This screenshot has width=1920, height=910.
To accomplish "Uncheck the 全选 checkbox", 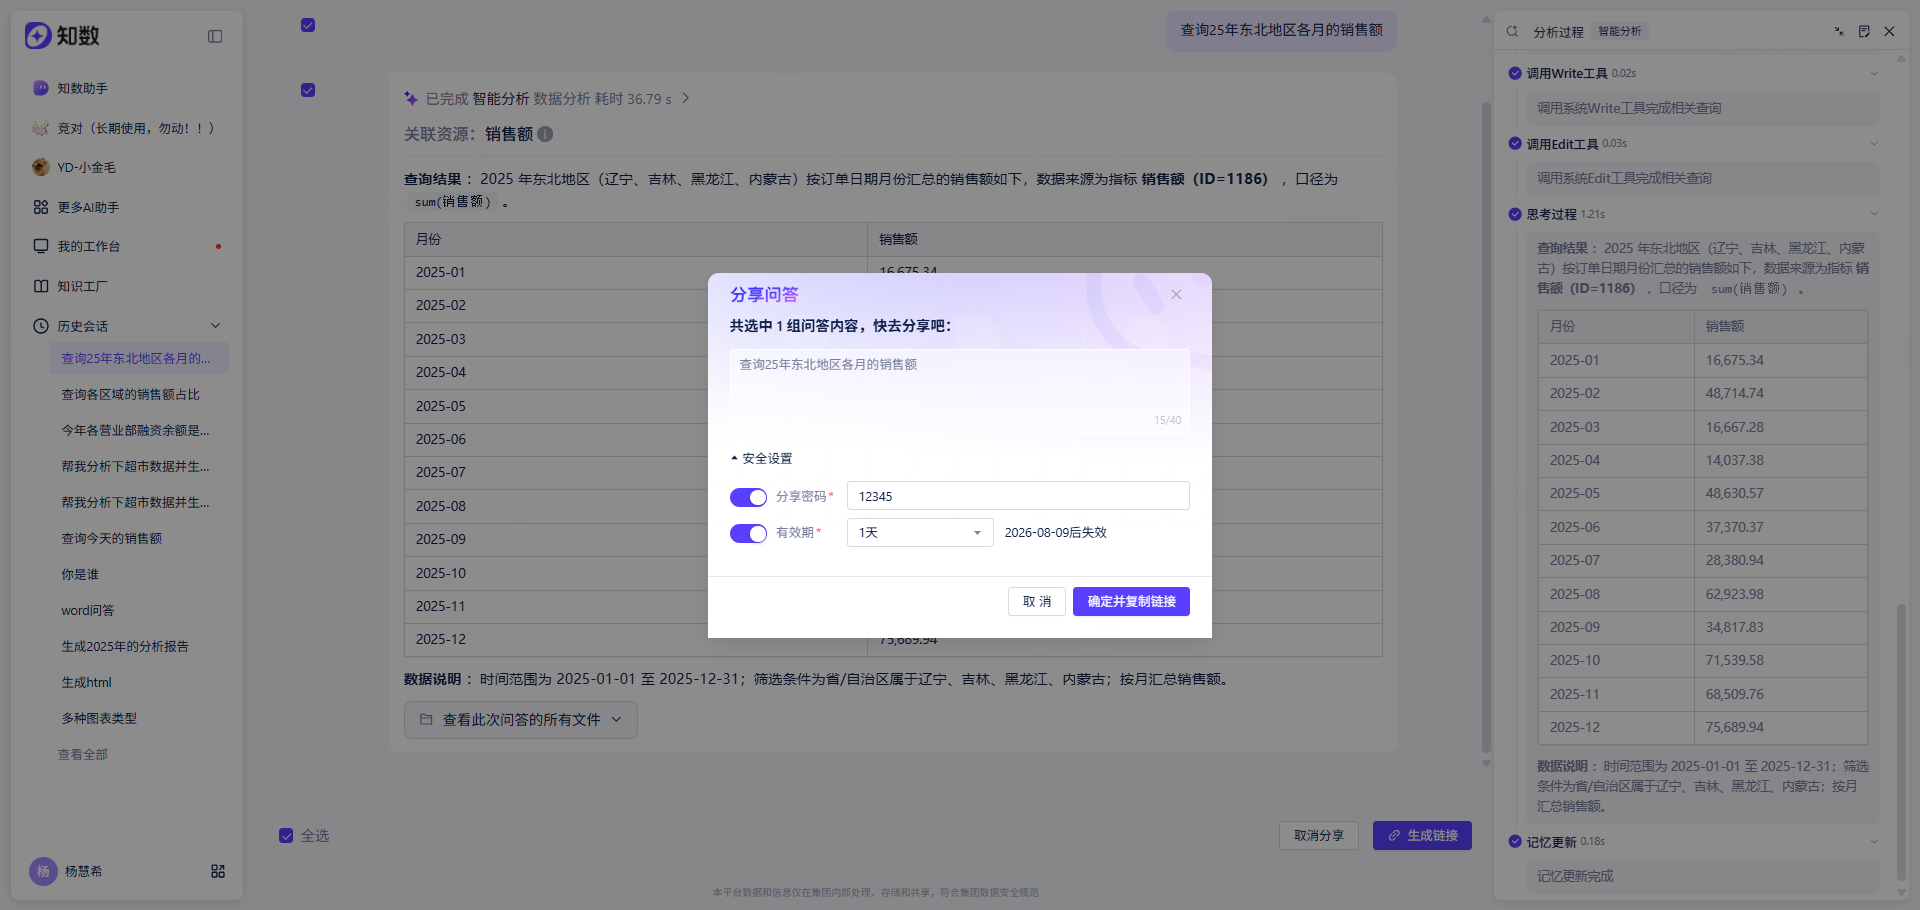I will 286,836.
